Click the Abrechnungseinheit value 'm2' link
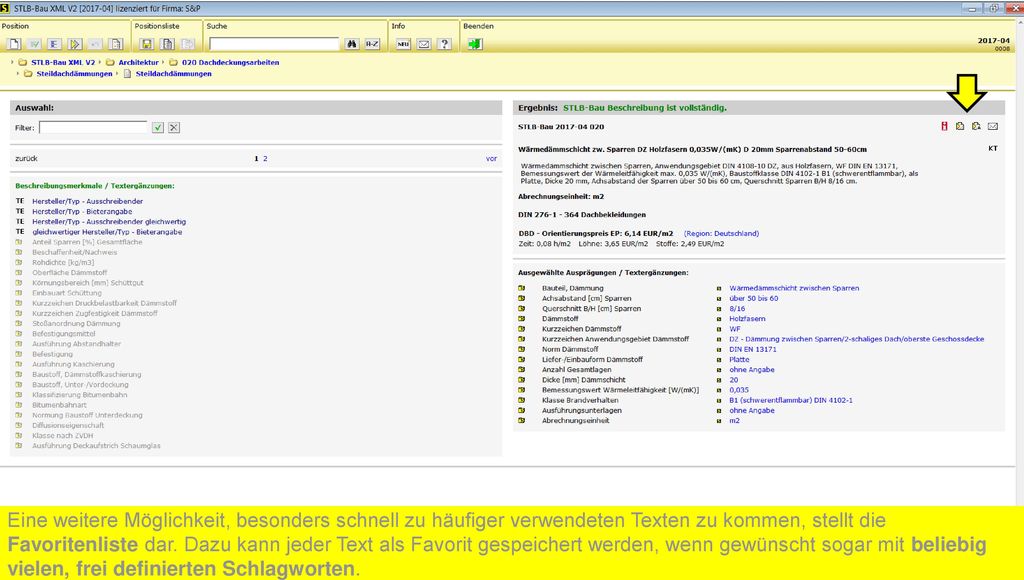 735,421
